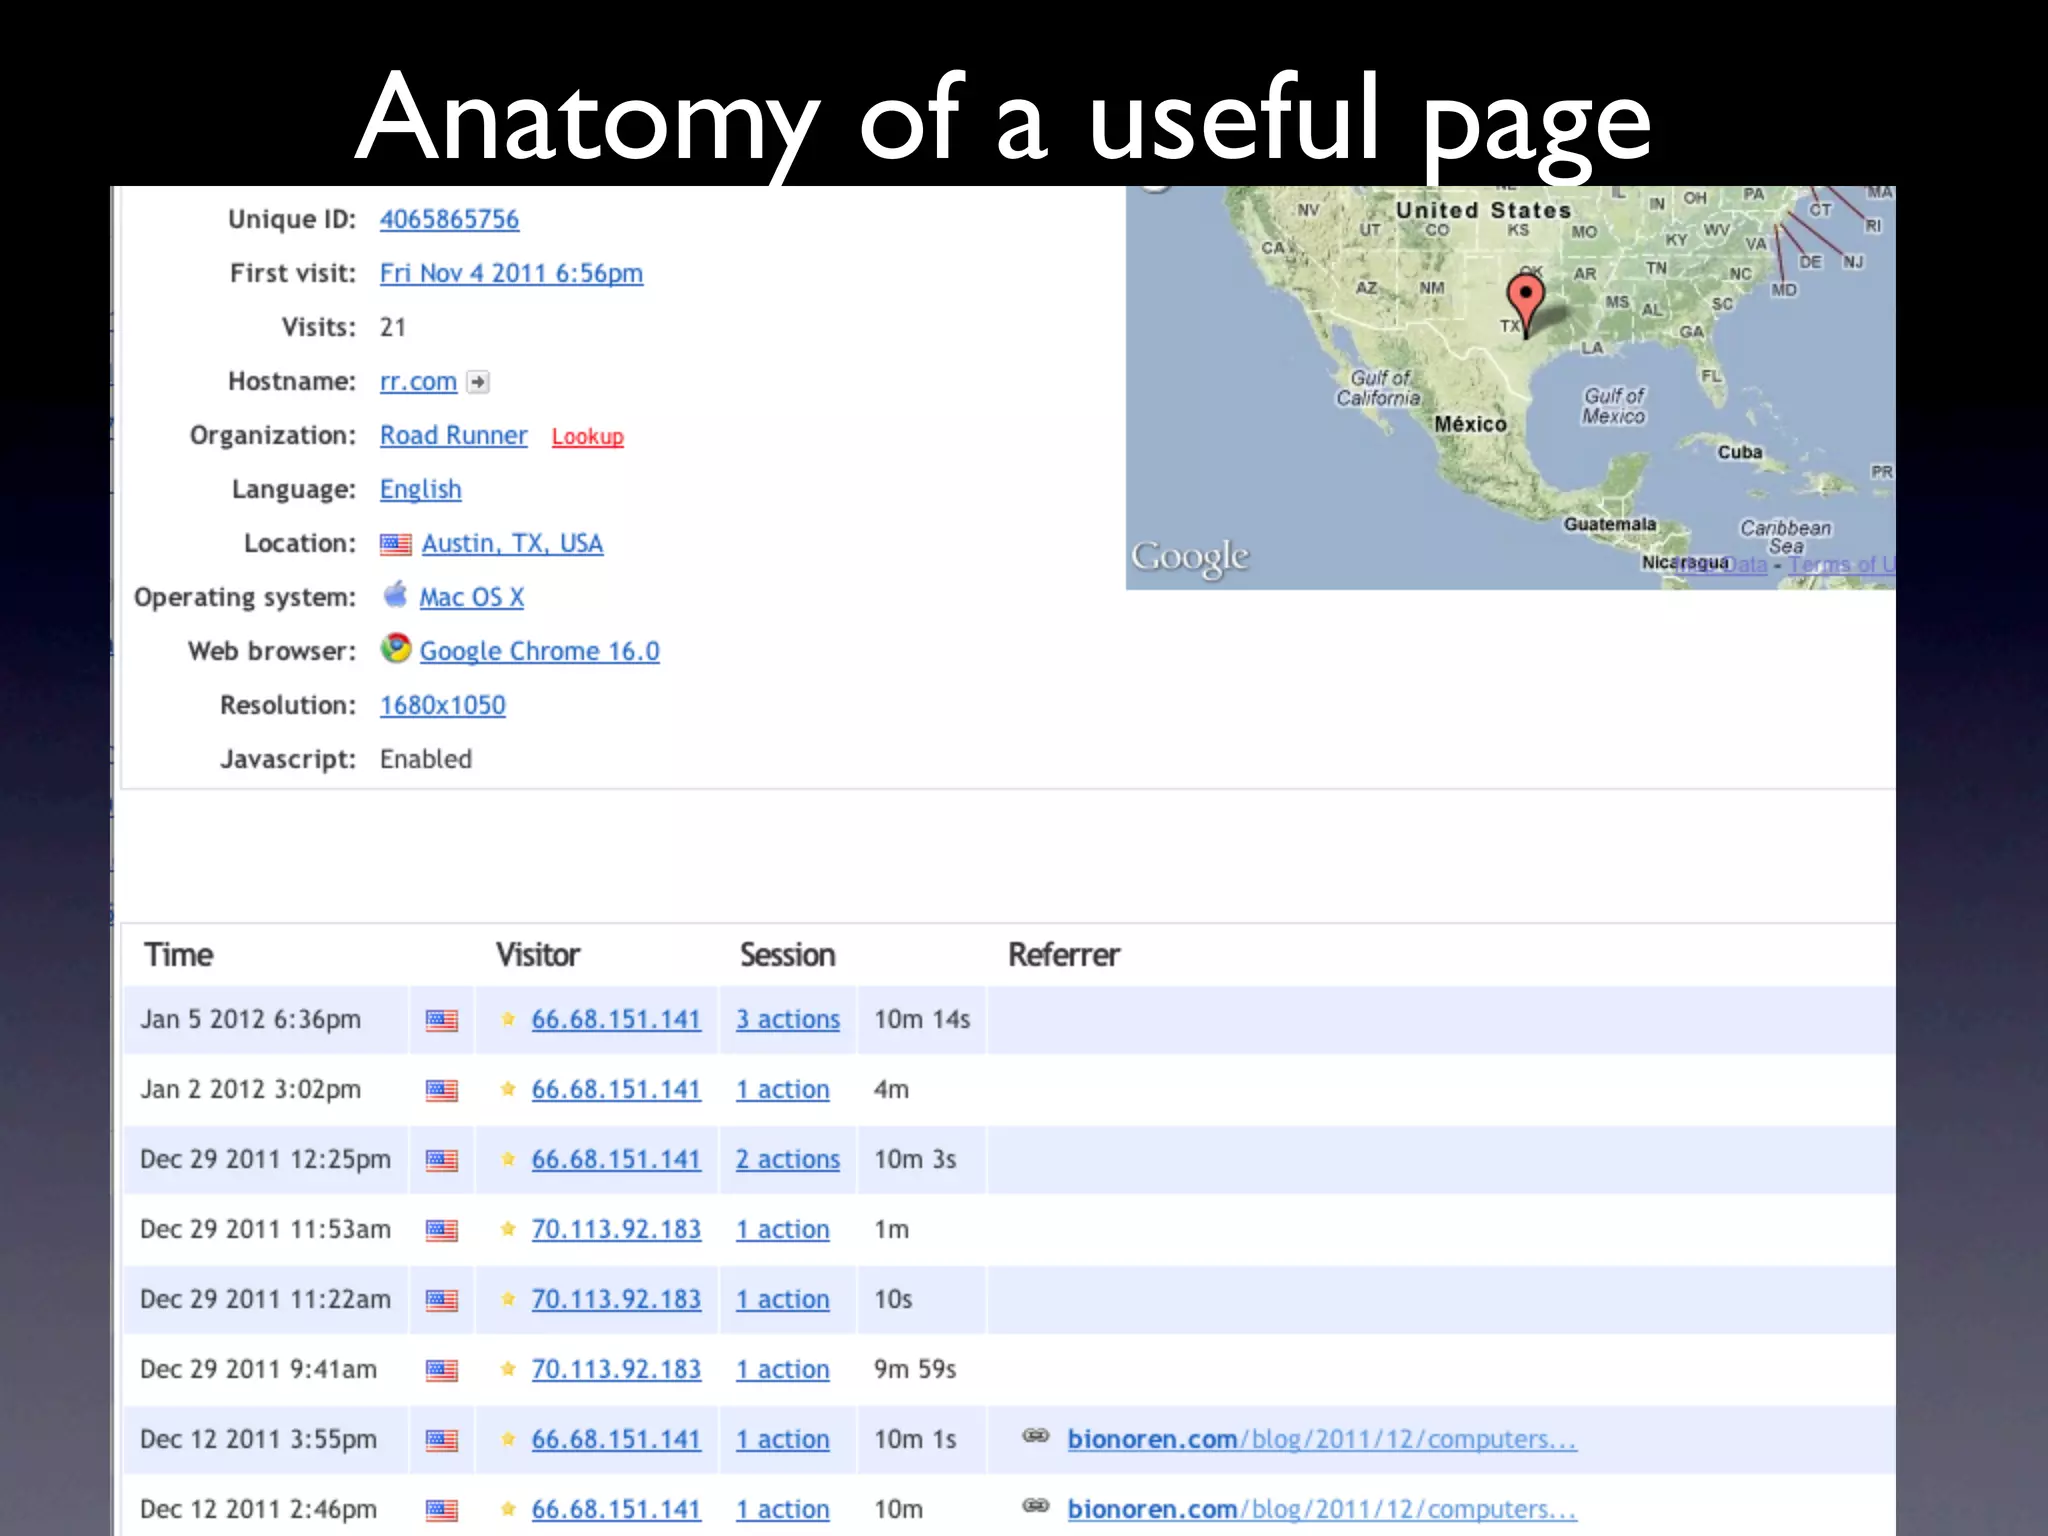
Task: Open the bionoren.com referrer in the 3:55pm row
Action: coord(1322,1439)
